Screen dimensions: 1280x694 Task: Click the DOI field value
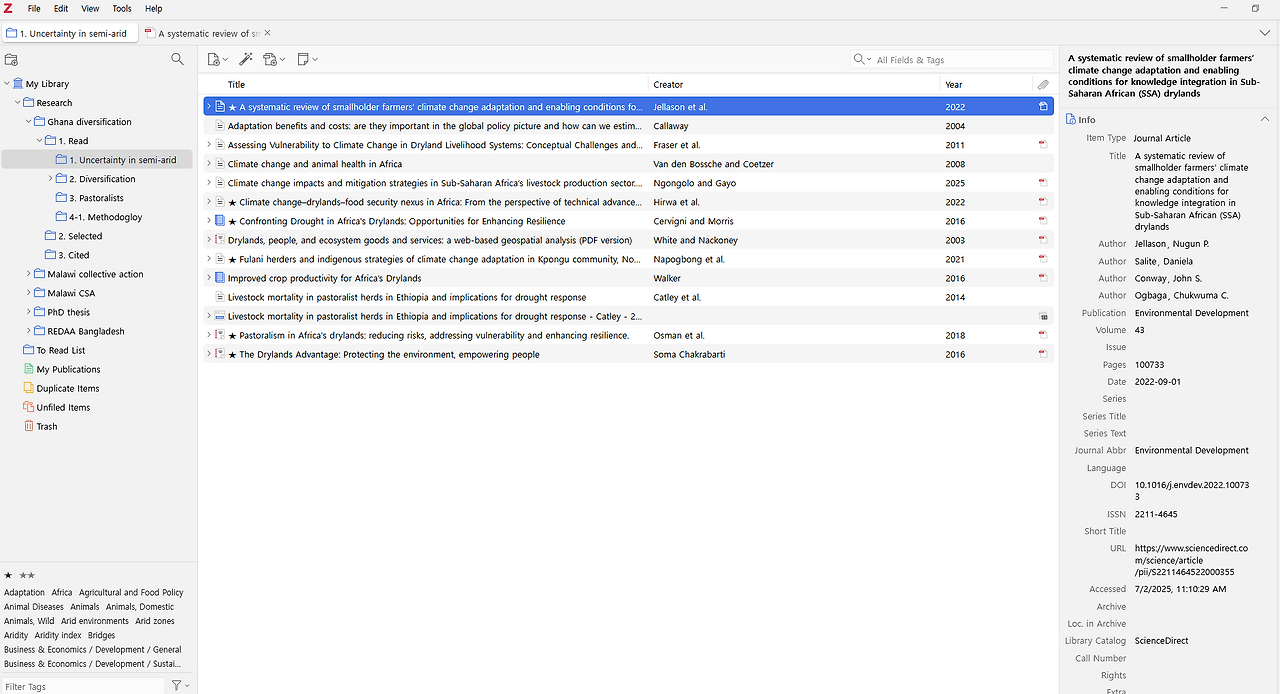[1191, 490]
